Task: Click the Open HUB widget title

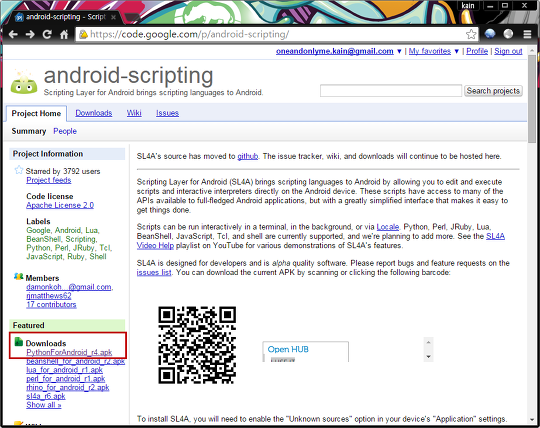Action: (x=288, y=349)
